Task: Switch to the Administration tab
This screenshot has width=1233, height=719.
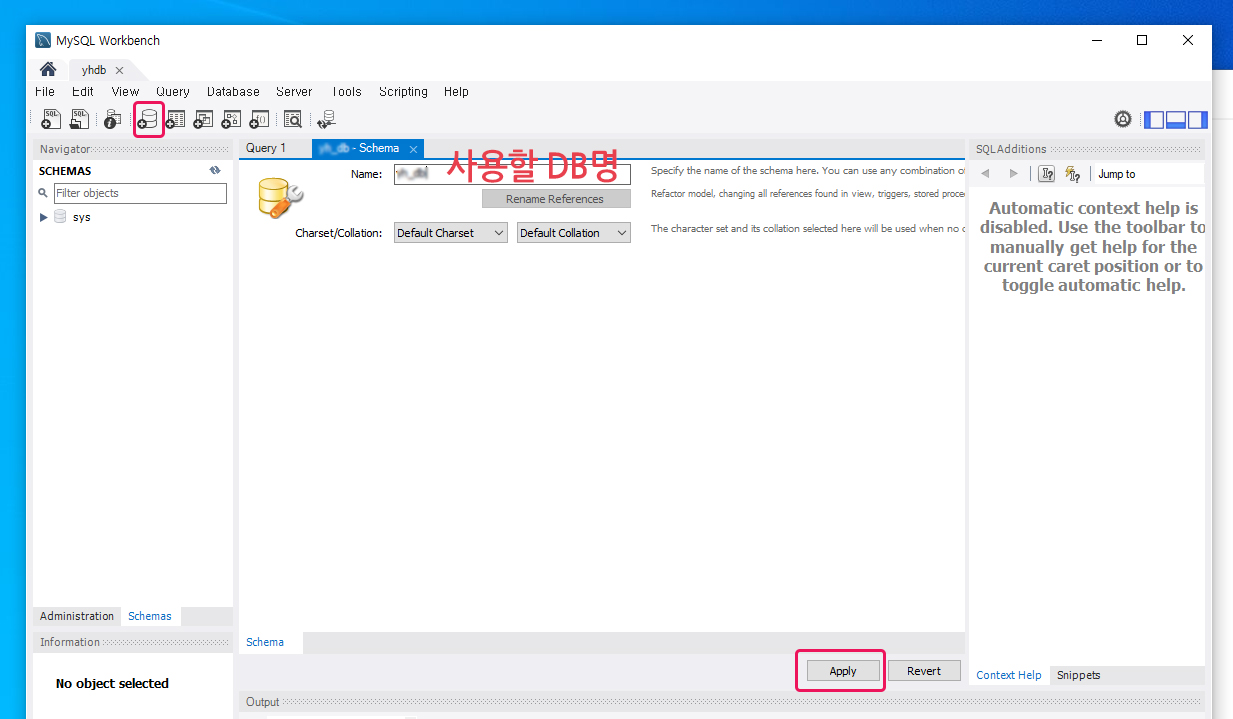Action: [x=77, y=616]
